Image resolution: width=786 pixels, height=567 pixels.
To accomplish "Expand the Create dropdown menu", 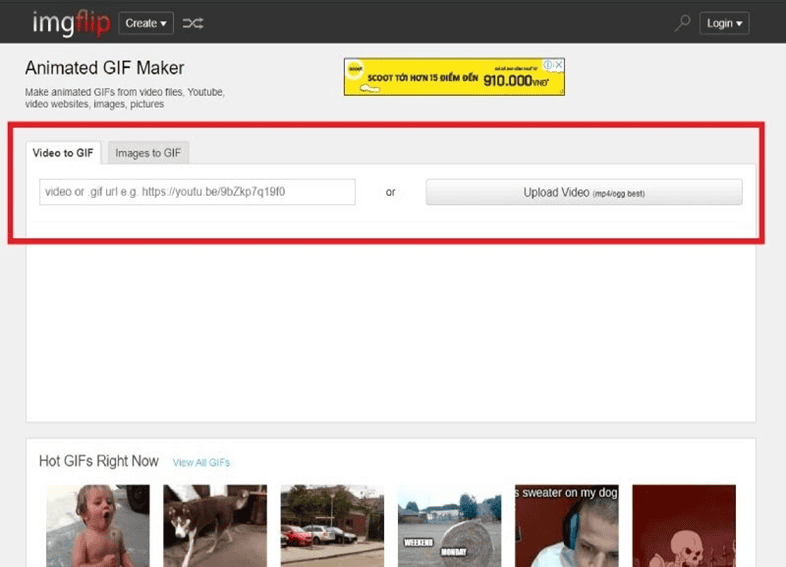I will pos(146,23).
